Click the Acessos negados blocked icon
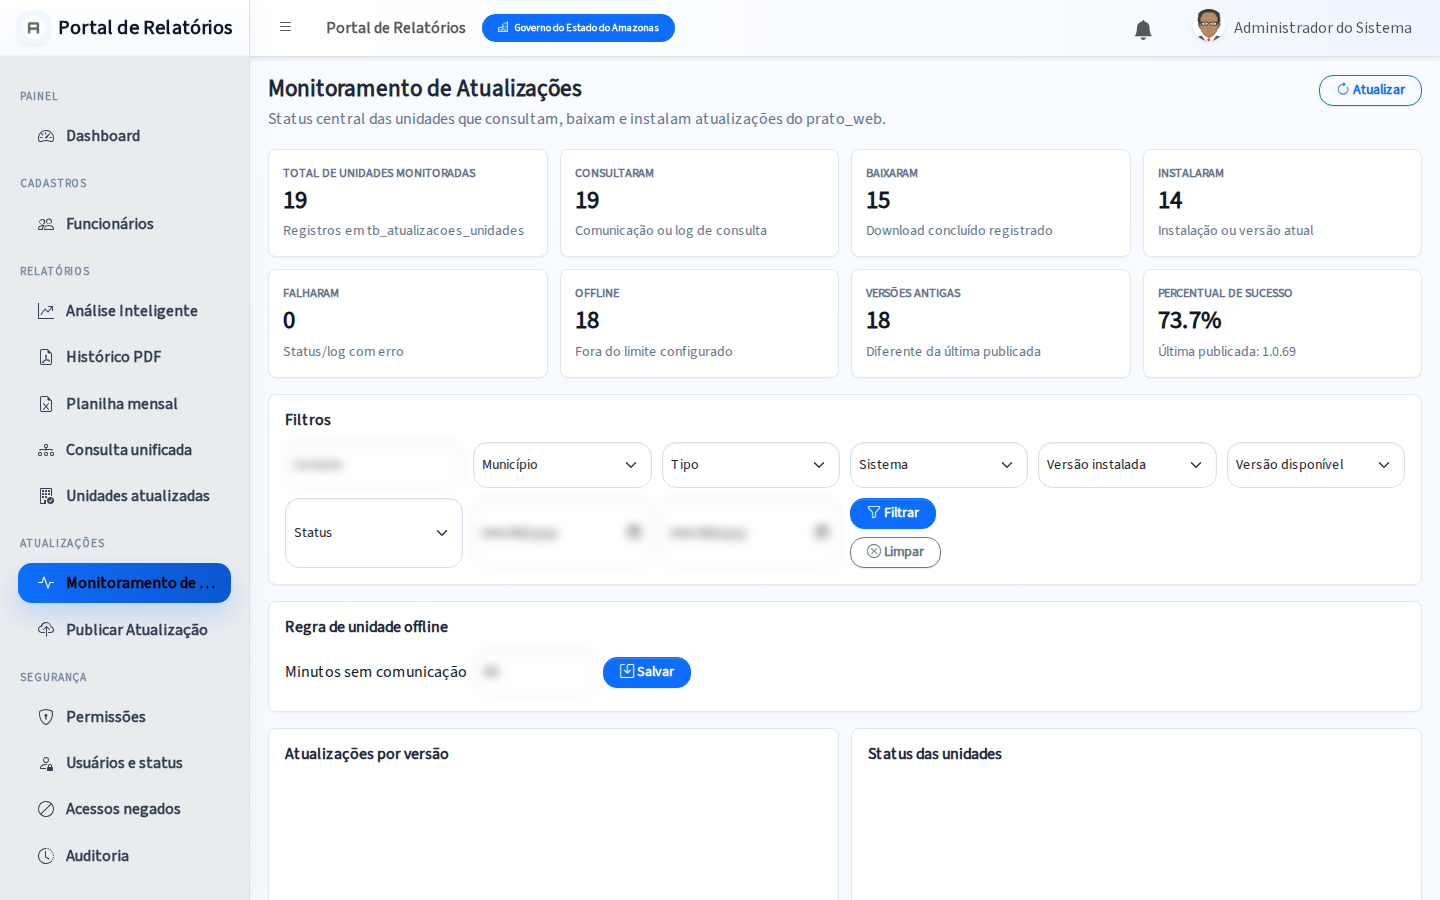Viewport: 1440px width, 900px height. [x=46, y=809]
